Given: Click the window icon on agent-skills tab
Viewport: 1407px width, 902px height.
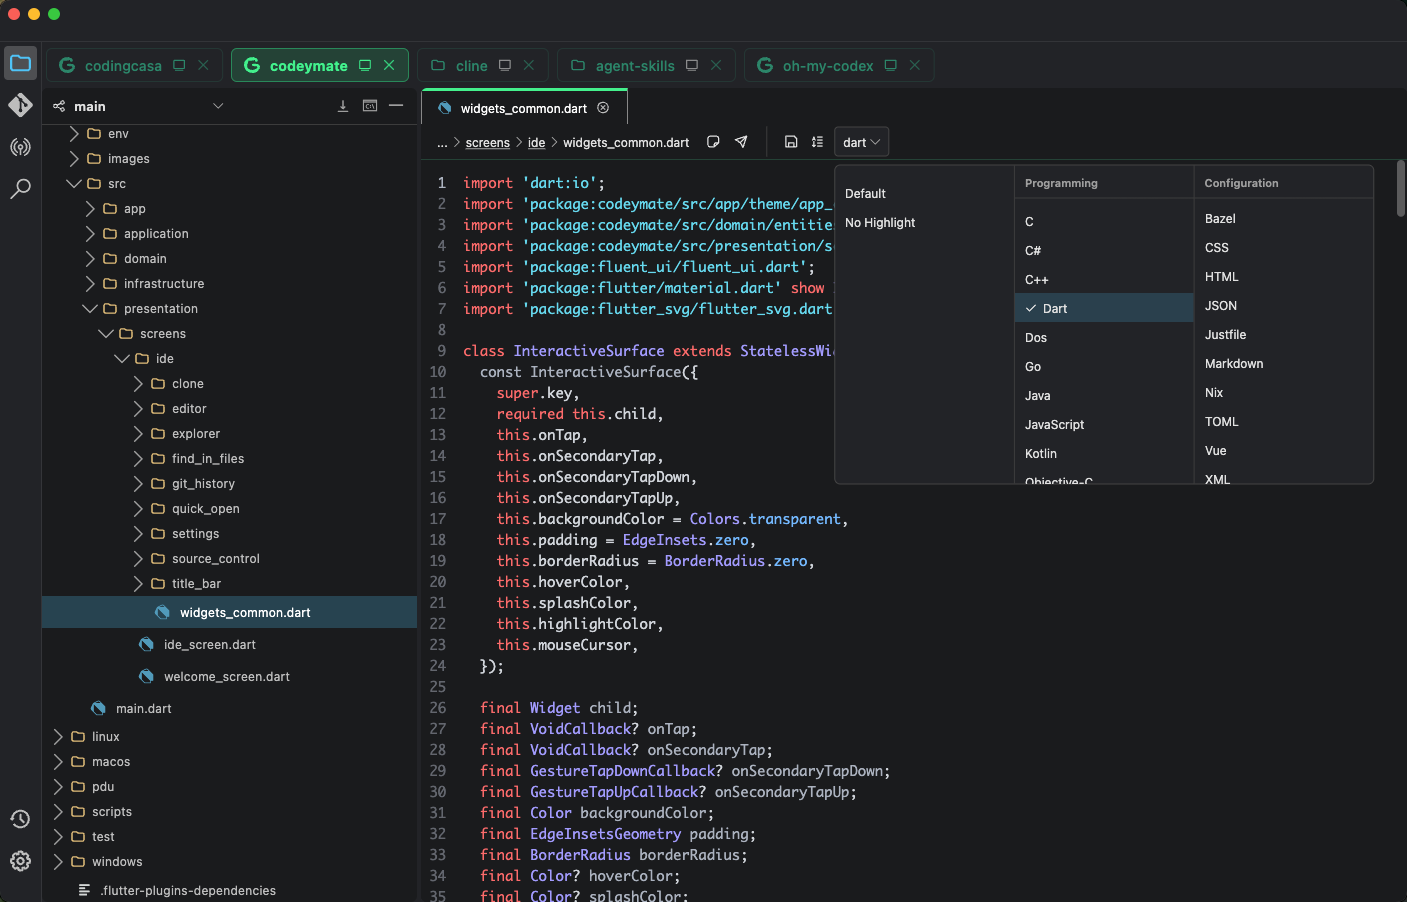Looking at the screenshot, I should [x=692, y=65].
